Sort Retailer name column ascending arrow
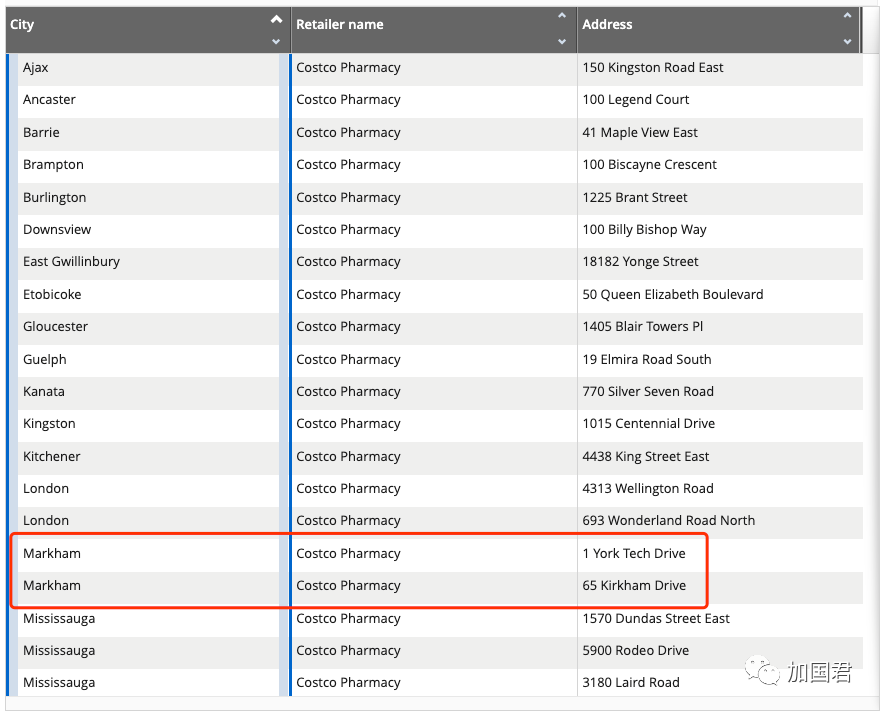The image size is (881, 711). point(561,16)
